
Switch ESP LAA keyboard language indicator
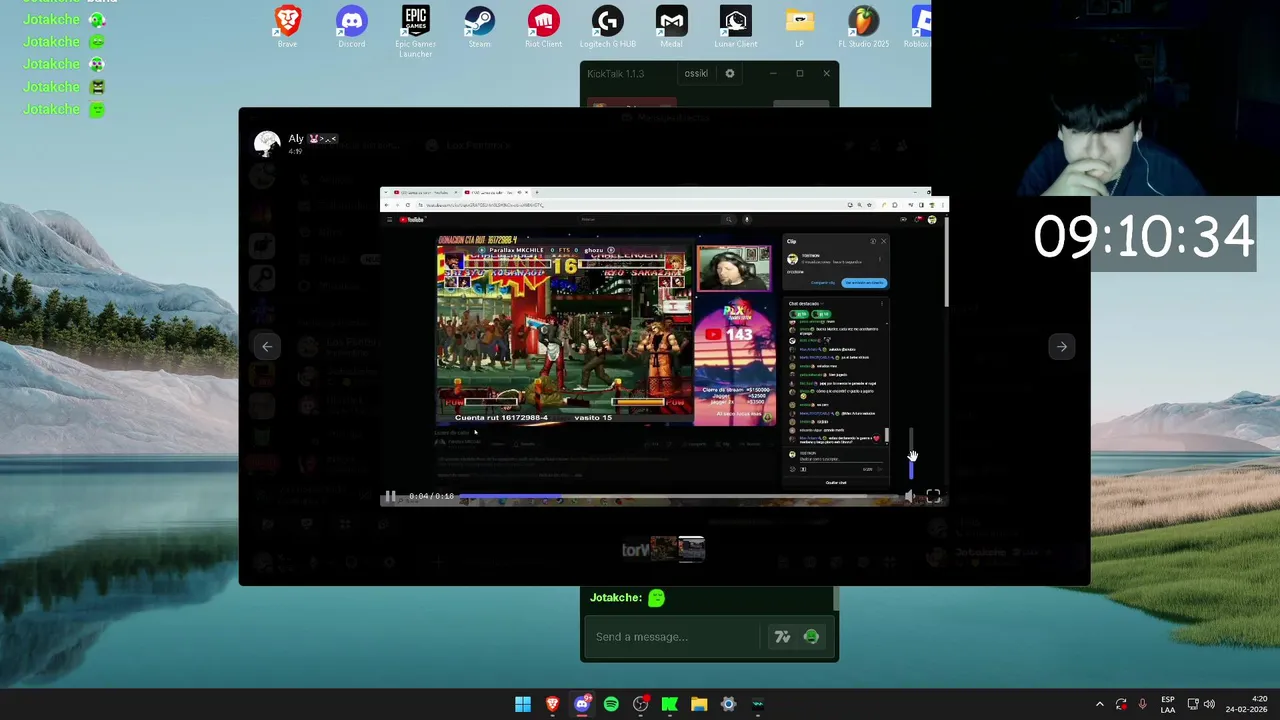(1168, 705)
